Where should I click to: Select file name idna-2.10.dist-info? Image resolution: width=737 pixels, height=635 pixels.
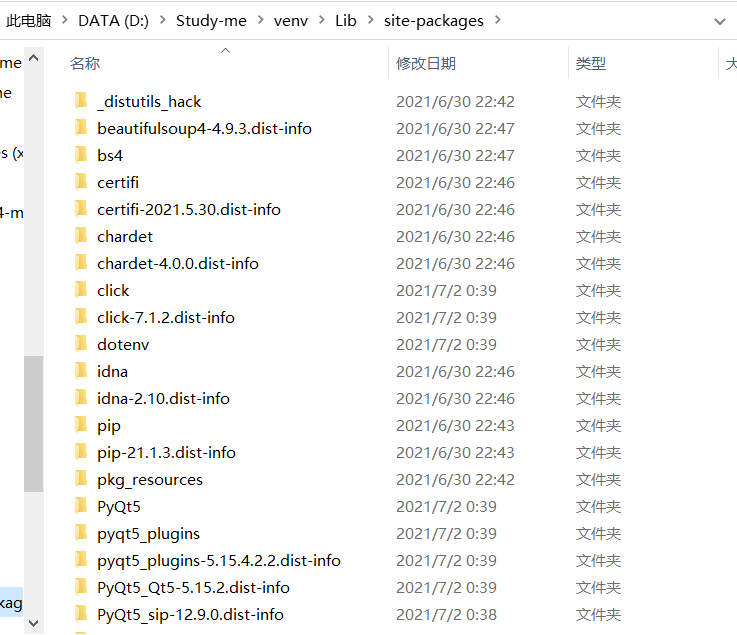point(163,399)
